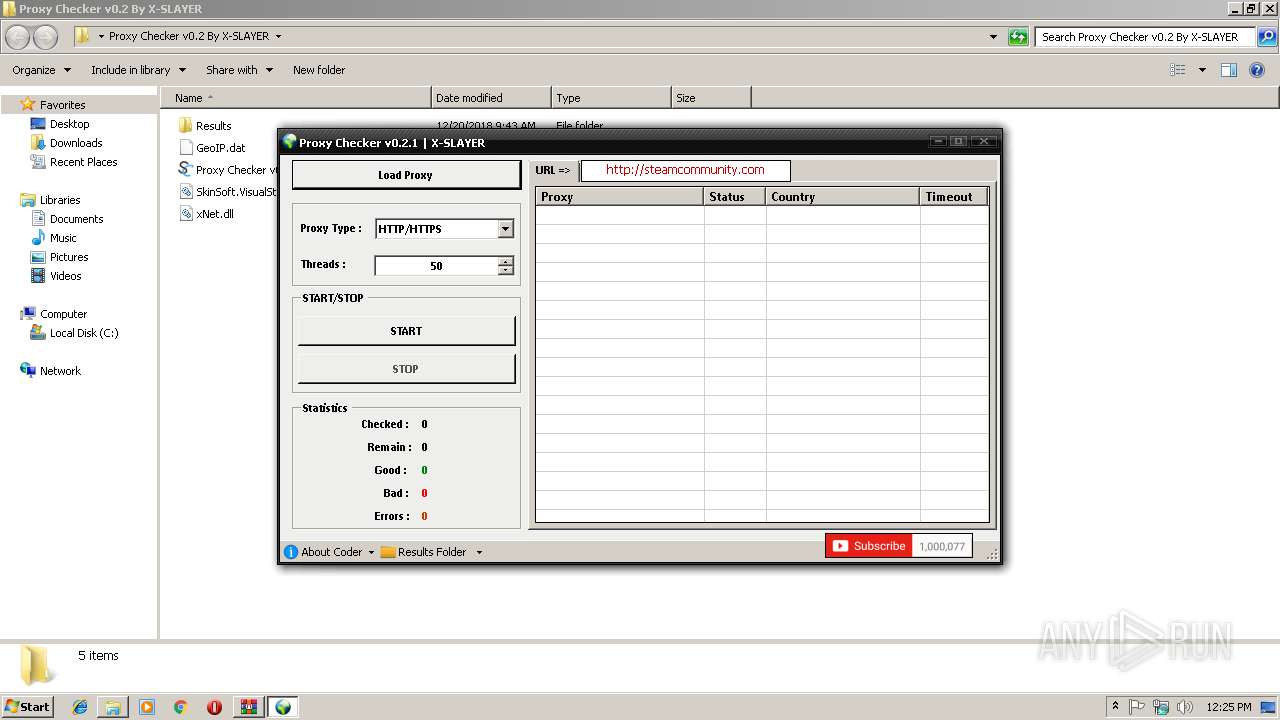Select Libraries in navigation pane
Screen dimensions: 1280x720
[60, 200]
